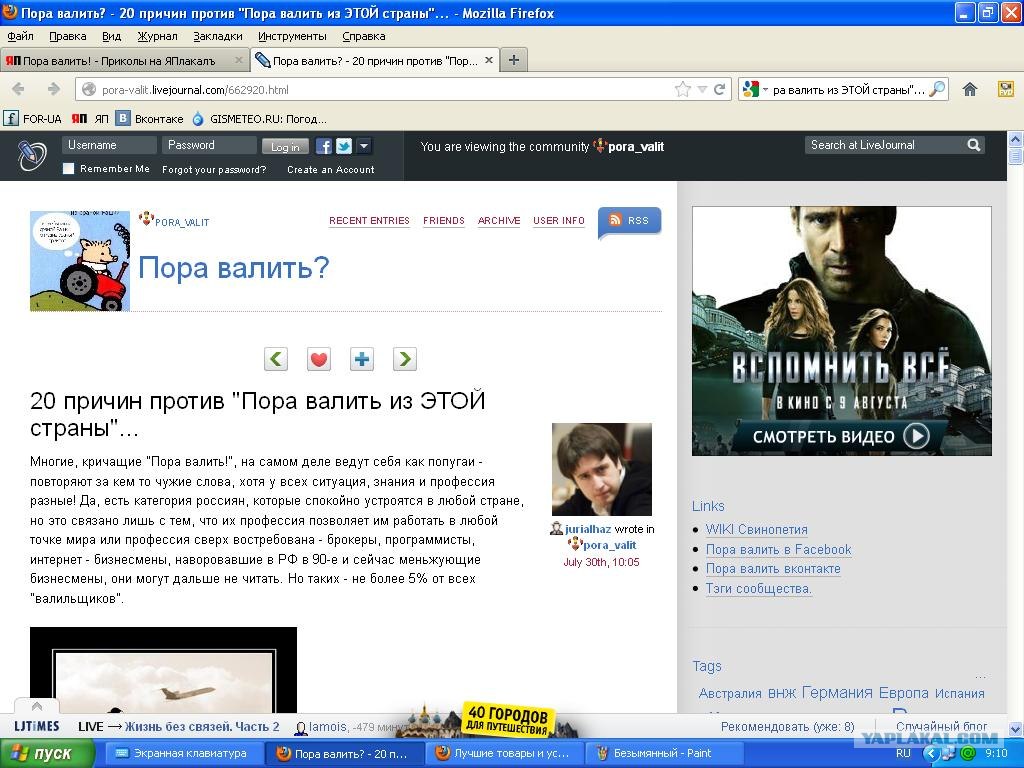This screenshot has width=1024, height=768.
Task: Open ЯП bookmark
Action: pyautogui.click(x=90, y=118)
